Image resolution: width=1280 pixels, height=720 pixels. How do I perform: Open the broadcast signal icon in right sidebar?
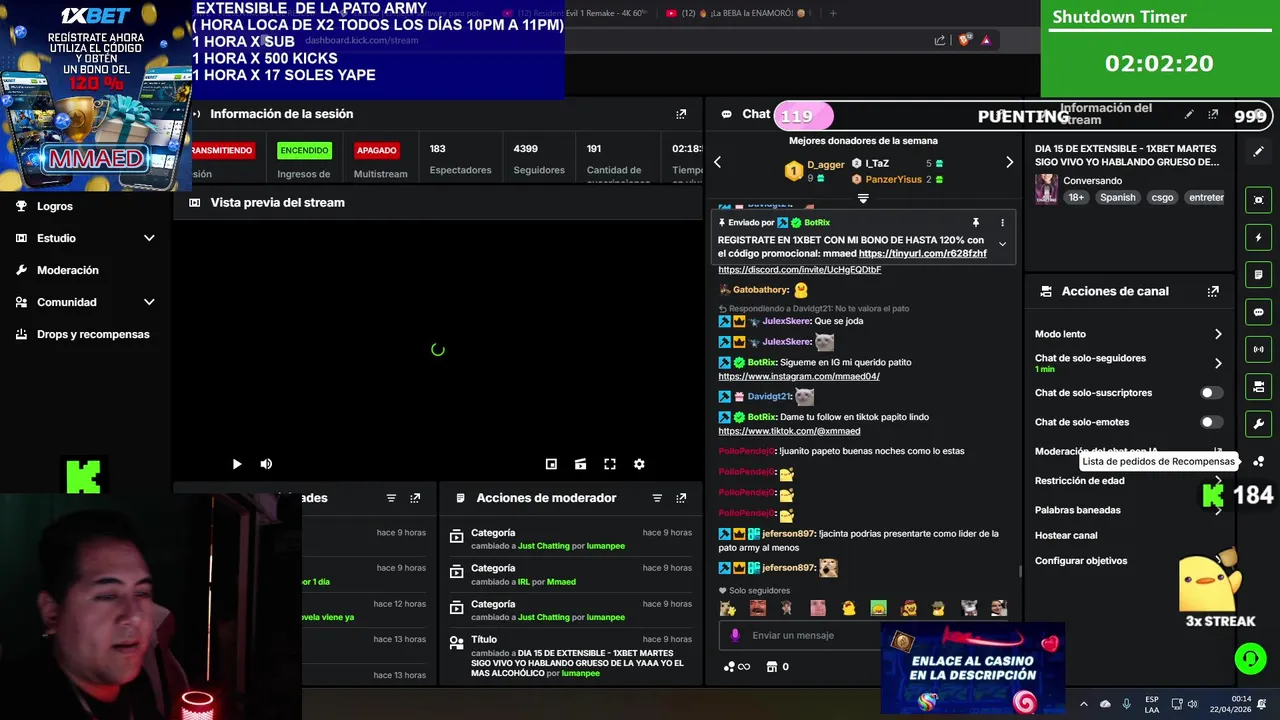point(1259,349)
